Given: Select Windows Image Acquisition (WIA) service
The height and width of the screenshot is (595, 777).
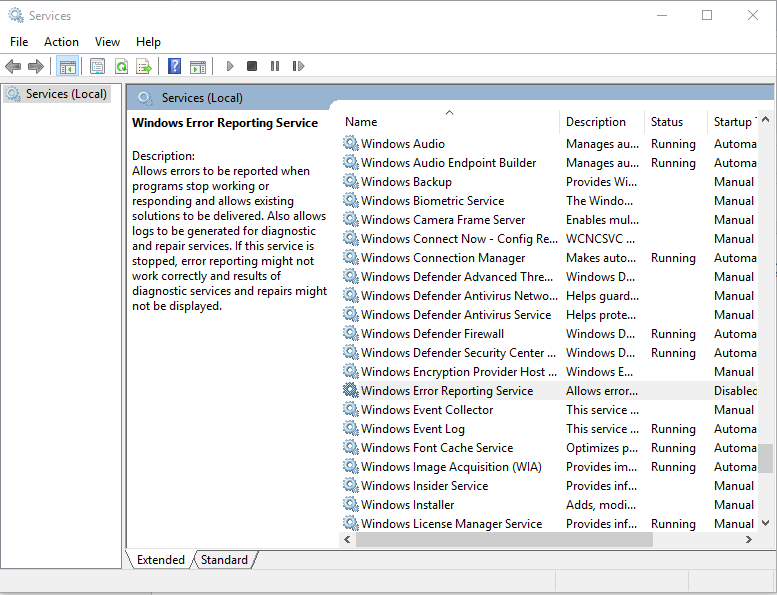Looking at the screenshot, I should click(x=550, y=466).
